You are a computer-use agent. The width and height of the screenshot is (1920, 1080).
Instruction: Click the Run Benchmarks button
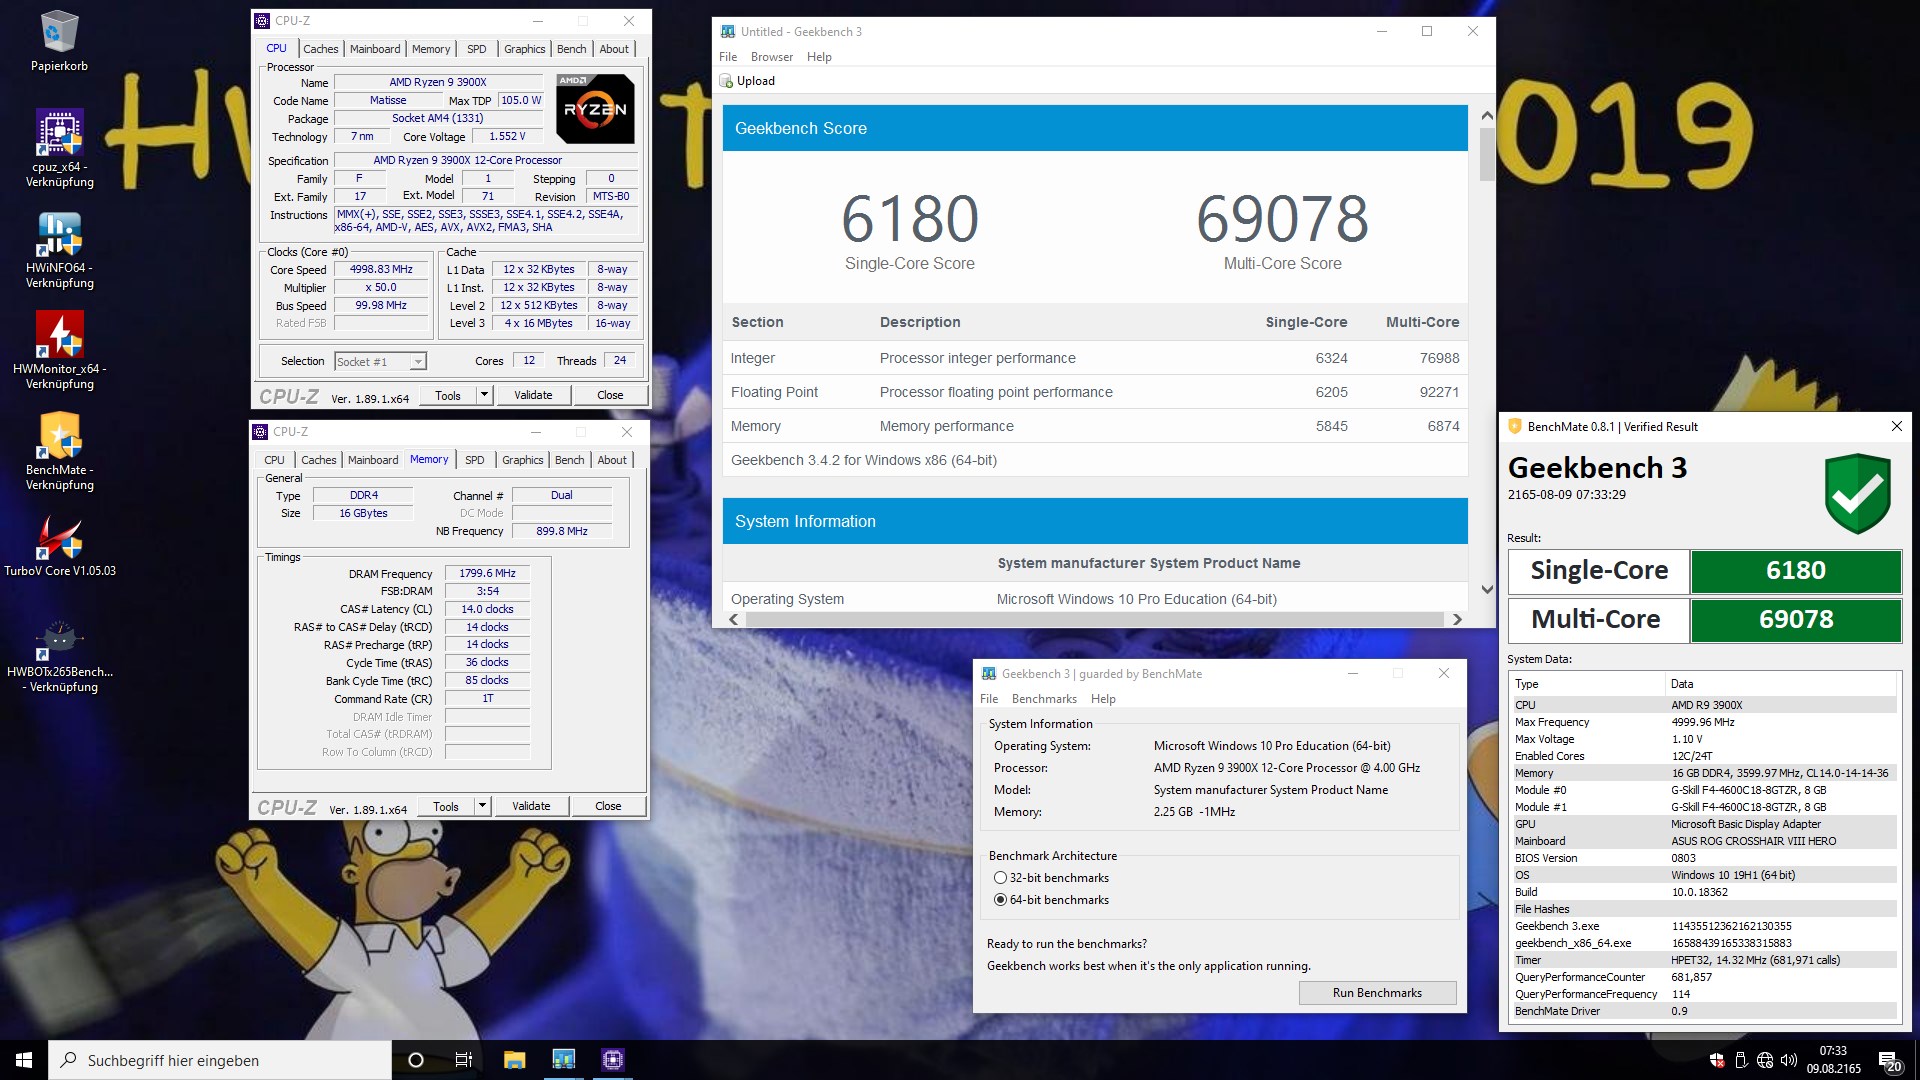point(1377,993)
